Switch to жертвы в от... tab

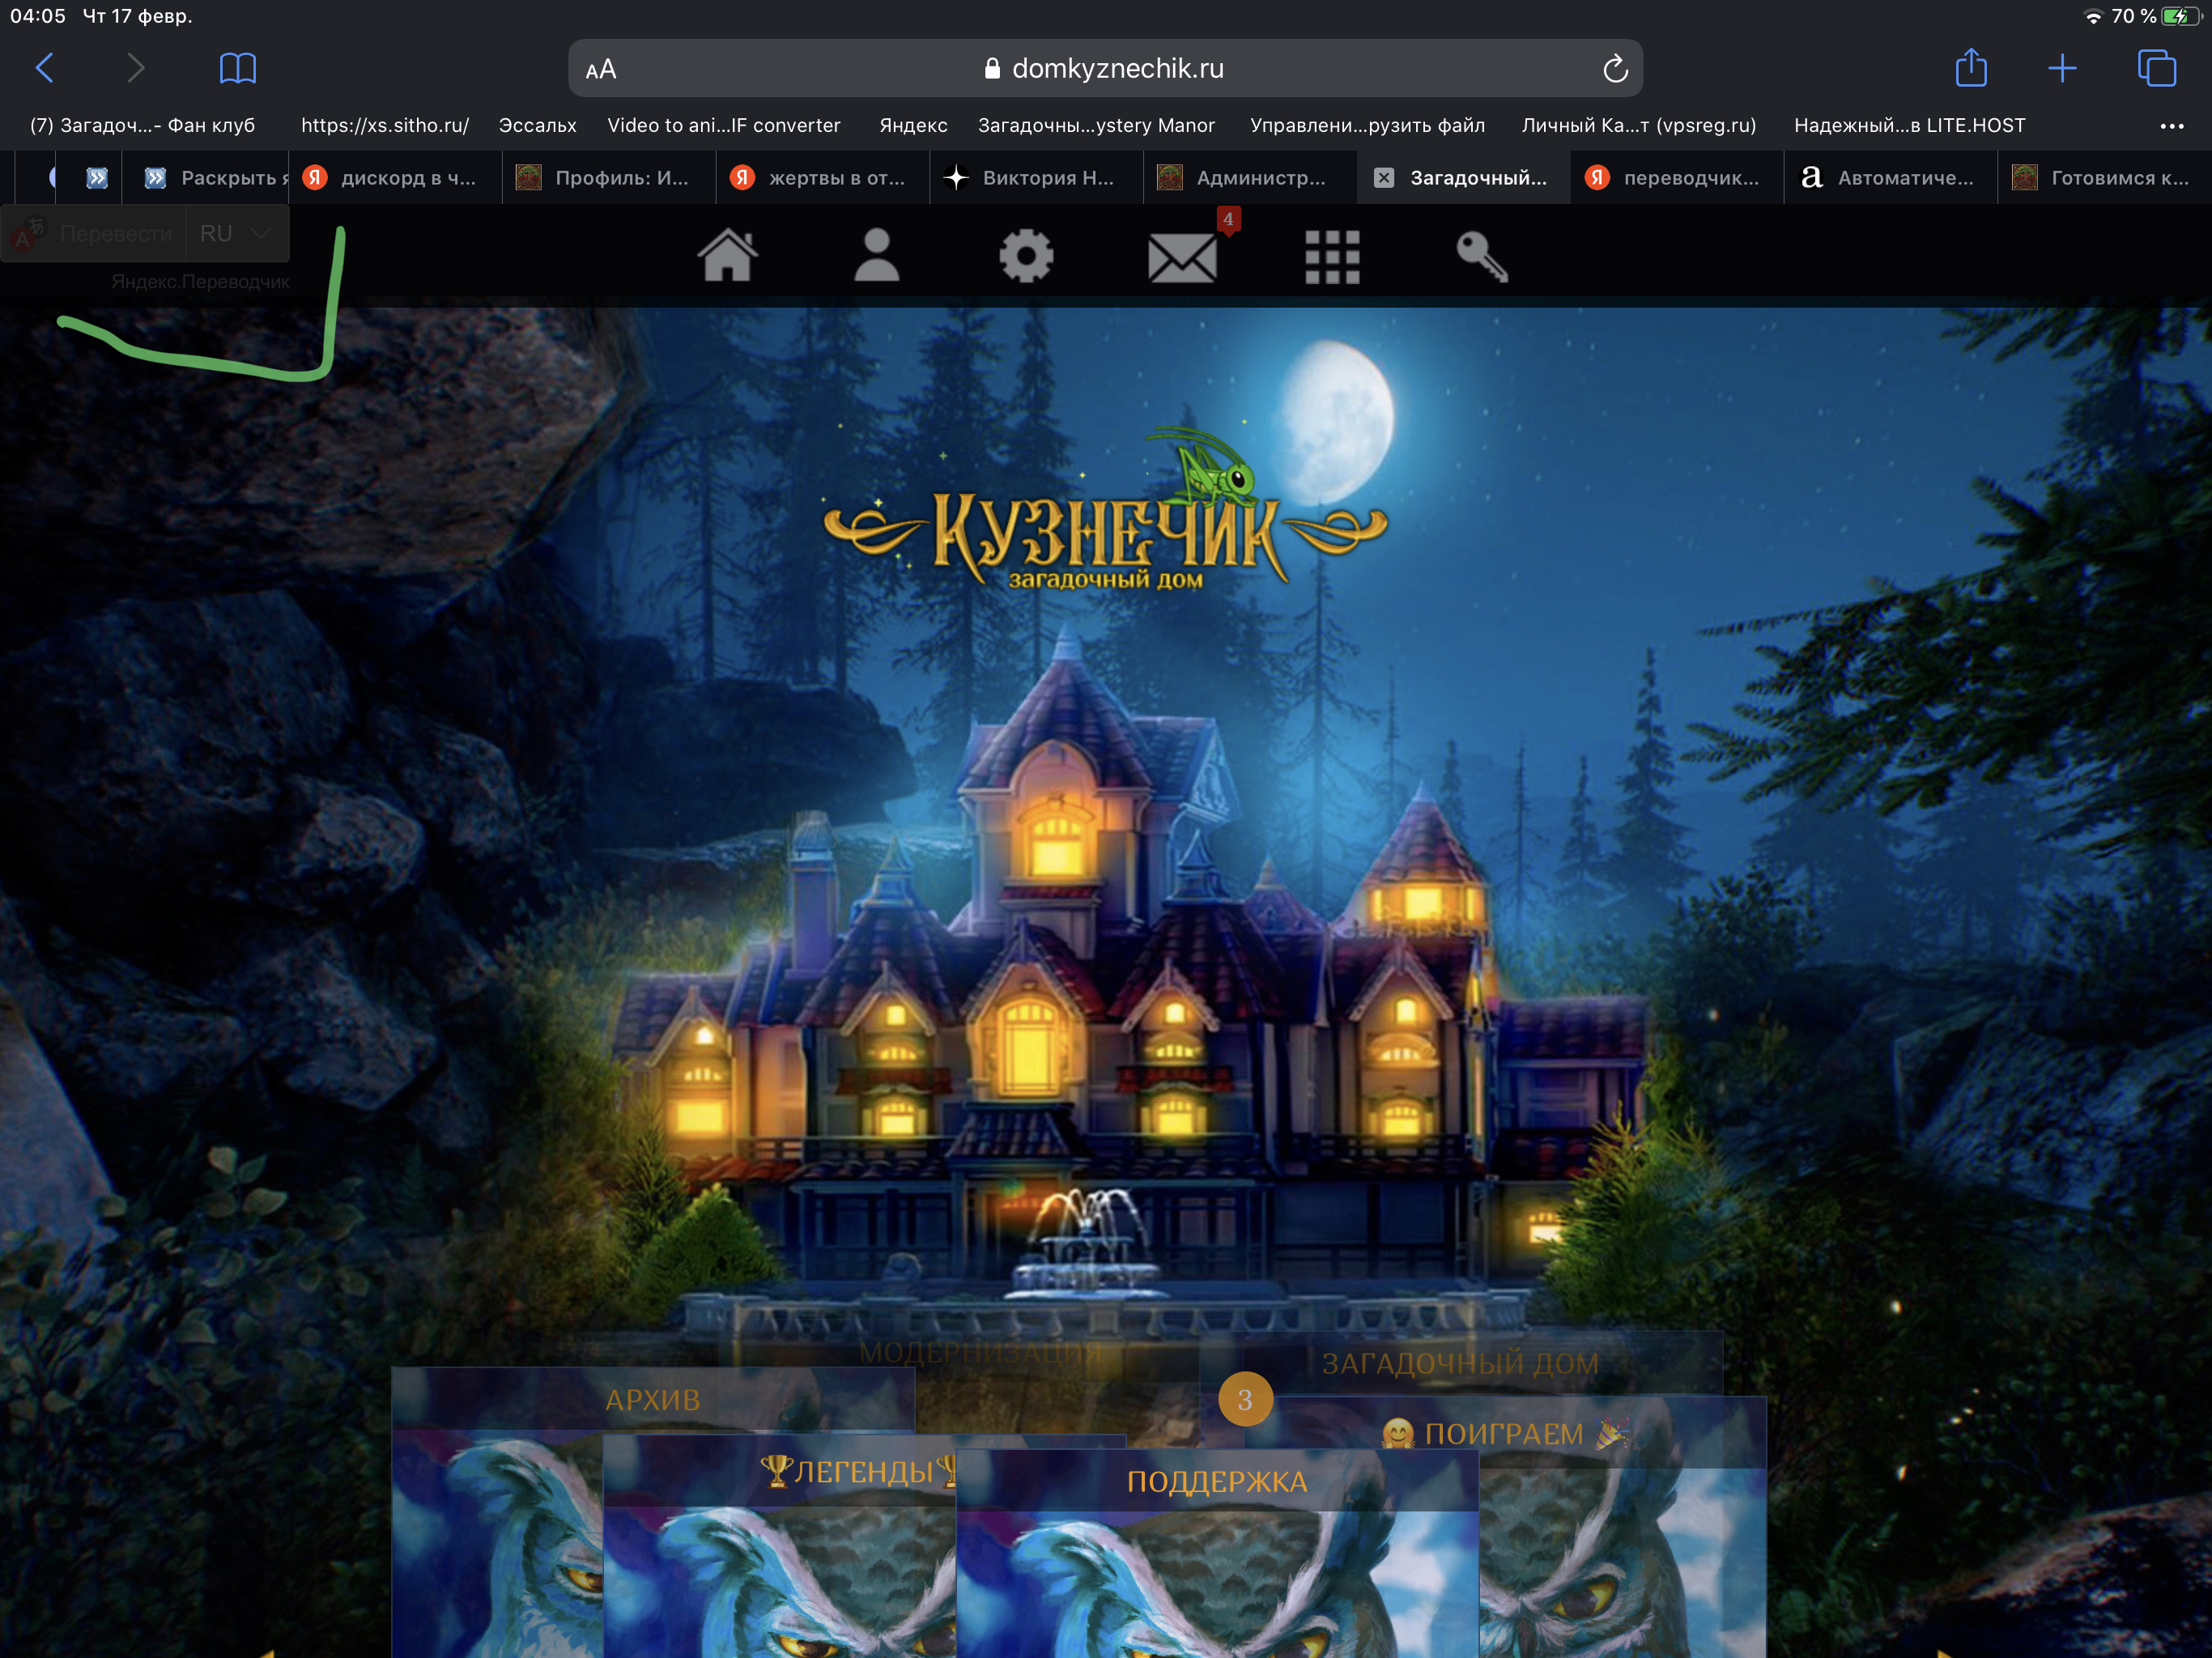tap(823, 178)
